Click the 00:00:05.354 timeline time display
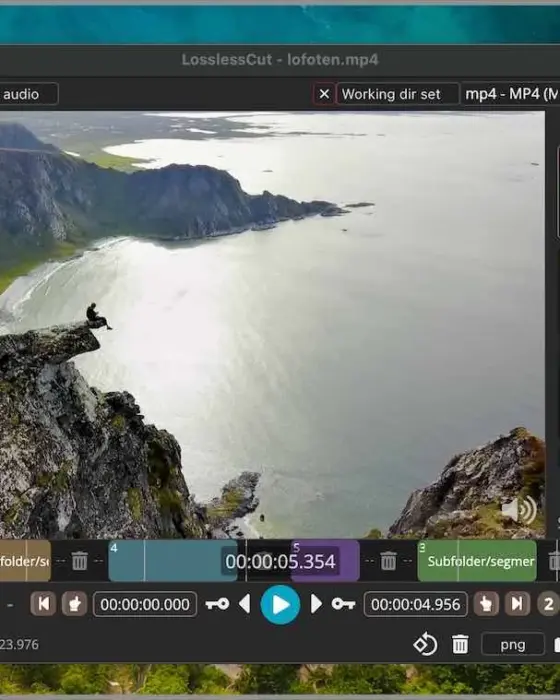The width and height of the screenshot is (560, 700). pos(280,561)
